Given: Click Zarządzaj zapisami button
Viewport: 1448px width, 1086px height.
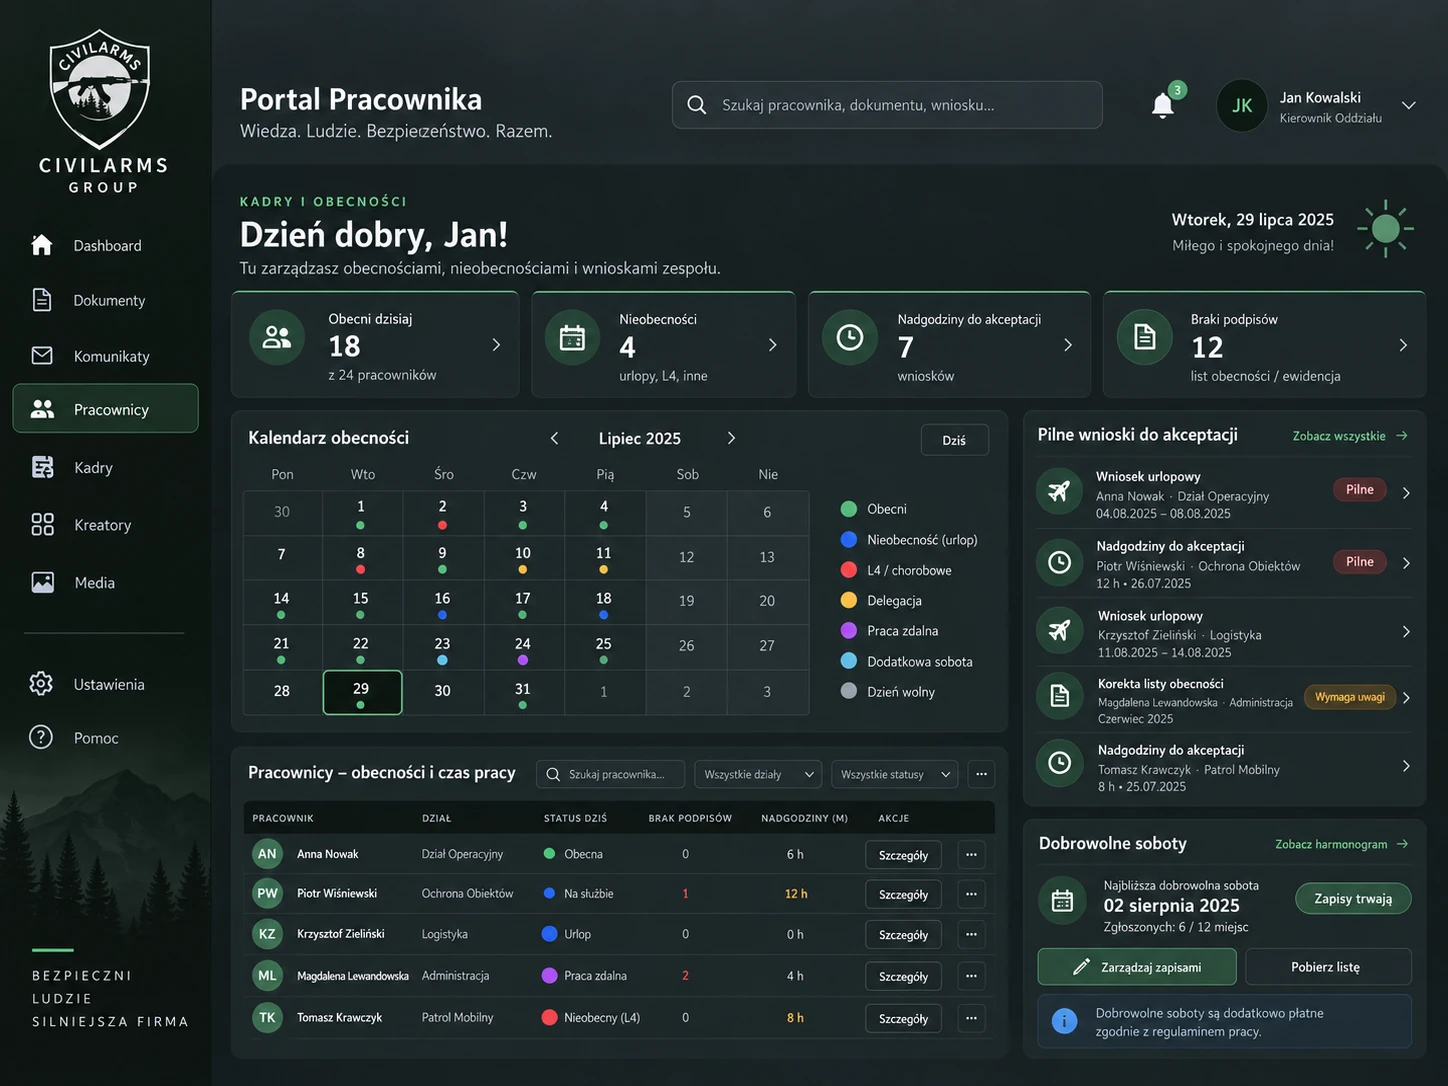Looking at the screenshot, I should [x=1137, y=967].
